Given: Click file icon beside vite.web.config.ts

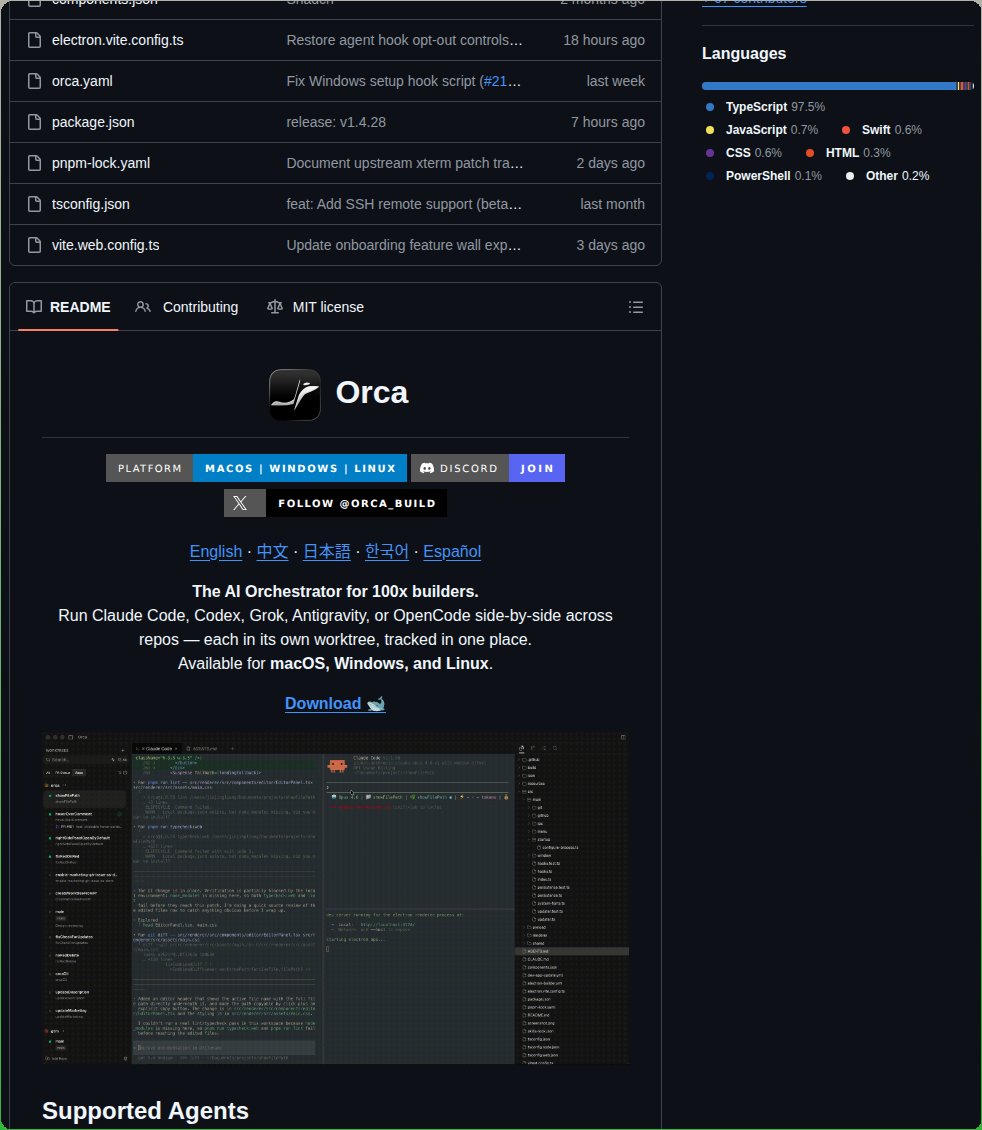Looking at the screenshot, I should click(34, 246).
